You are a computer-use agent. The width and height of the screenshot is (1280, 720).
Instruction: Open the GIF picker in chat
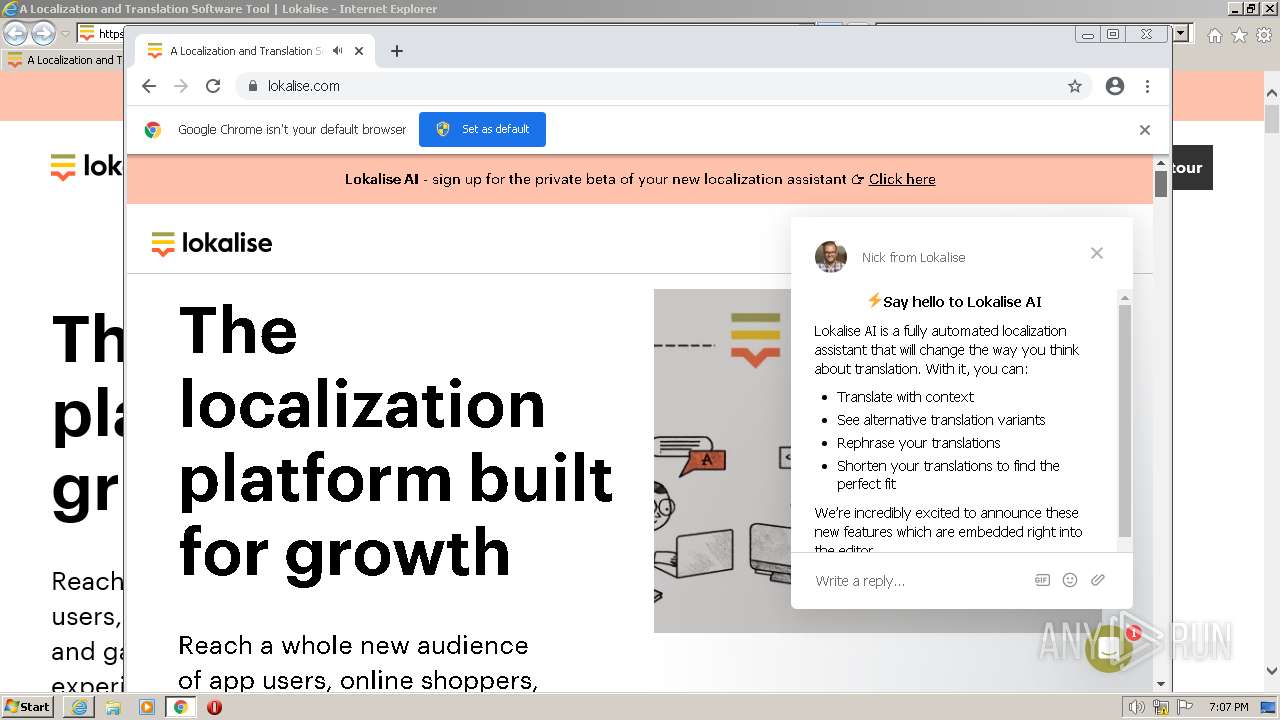point(1042,580)
